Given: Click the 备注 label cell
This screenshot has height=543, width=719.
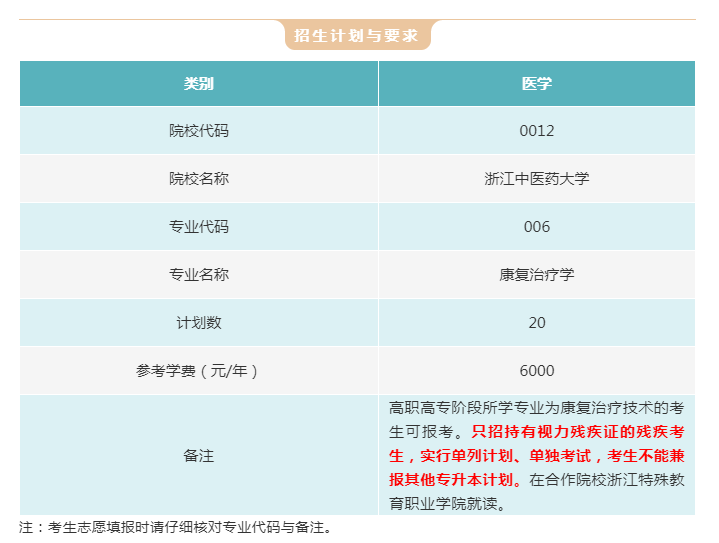Looking at the screenshot, I should (199, 455).
